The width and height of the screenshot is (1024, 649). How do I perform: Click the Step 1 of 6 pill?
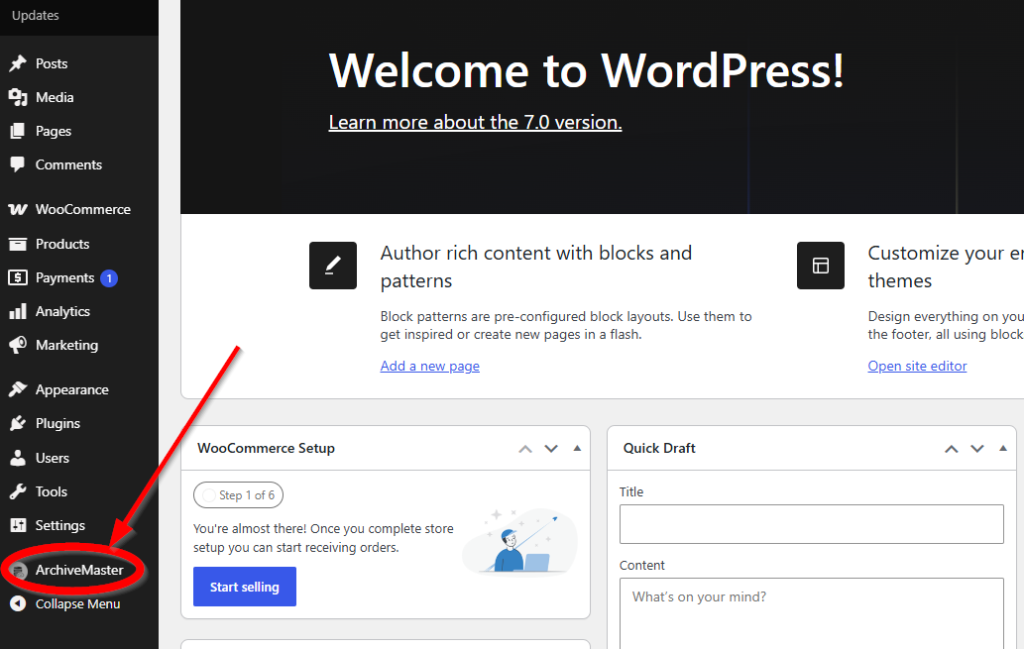point(238,495)
